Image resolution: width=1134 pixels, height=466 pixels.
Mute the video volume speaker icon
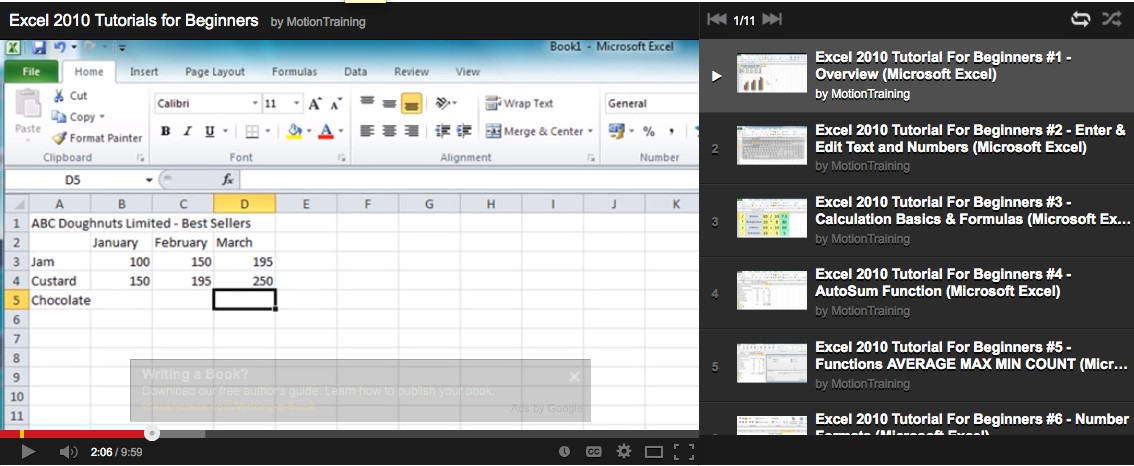68,452
